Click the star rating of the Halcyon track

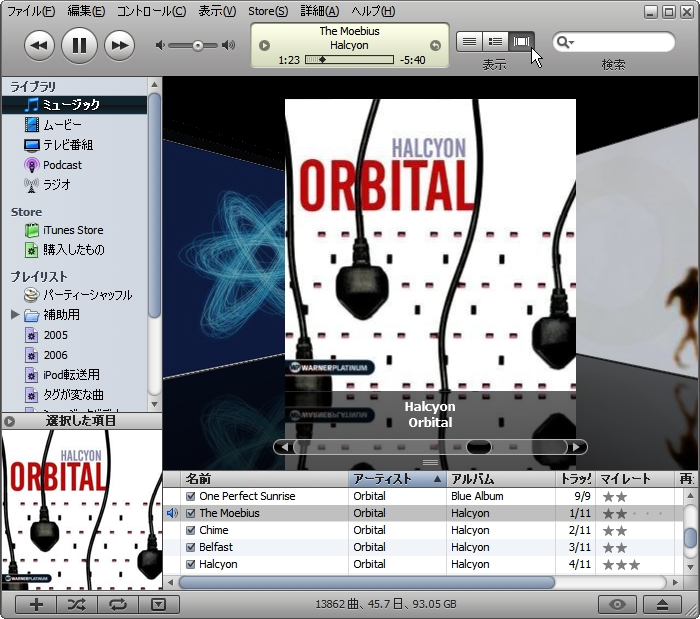pos(621,565)
